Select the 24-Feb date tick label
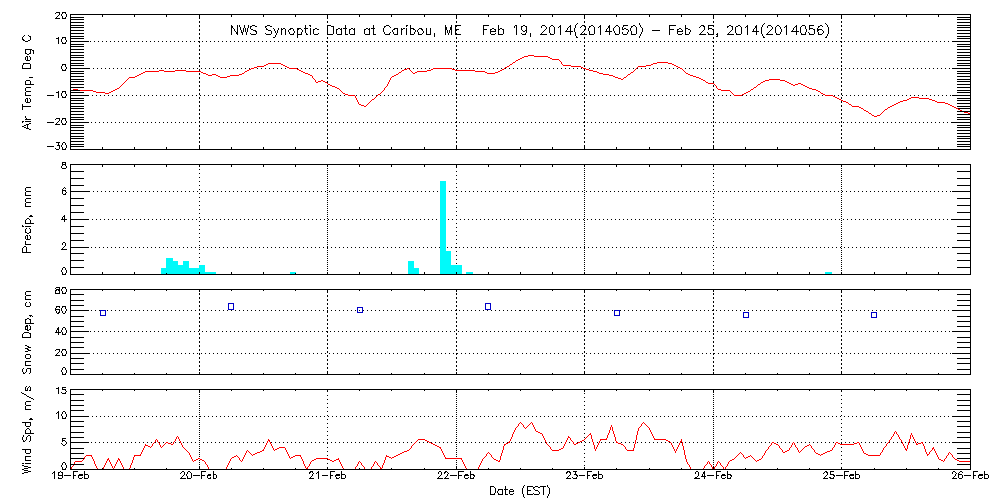Screen dimensions: 1000x500 click(713, 478)
